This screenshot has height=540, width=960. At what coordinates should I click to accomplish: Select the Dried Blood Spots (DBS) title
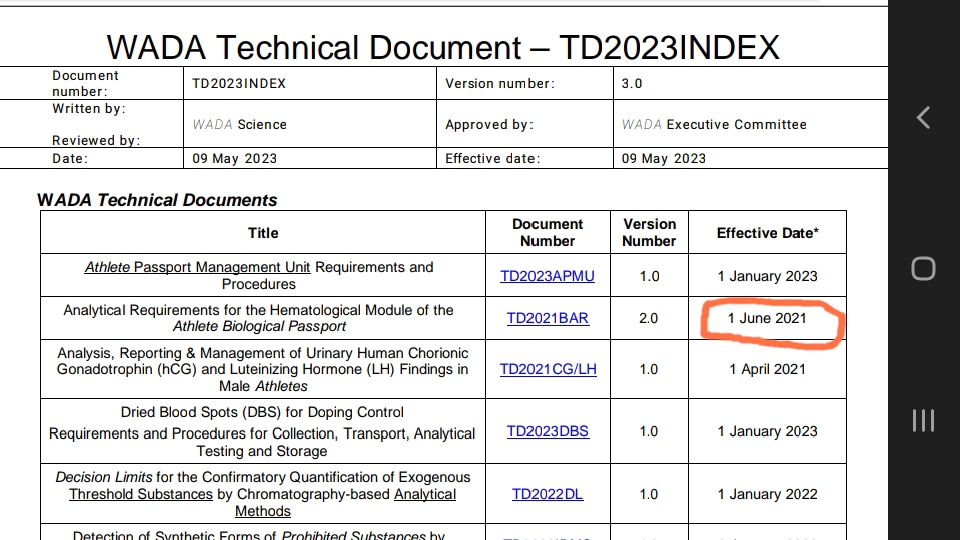[x=262, y=412]
